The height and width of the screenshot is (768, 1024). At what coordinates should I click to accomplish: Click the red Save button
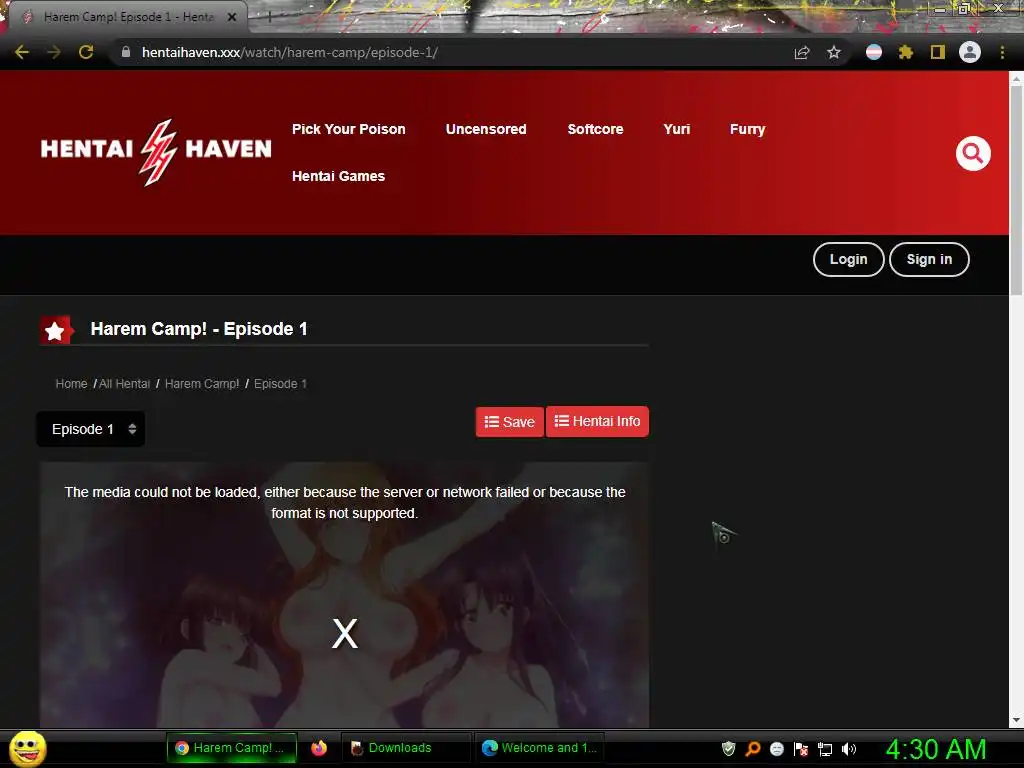pyautogui.click(x=509, y=422)
